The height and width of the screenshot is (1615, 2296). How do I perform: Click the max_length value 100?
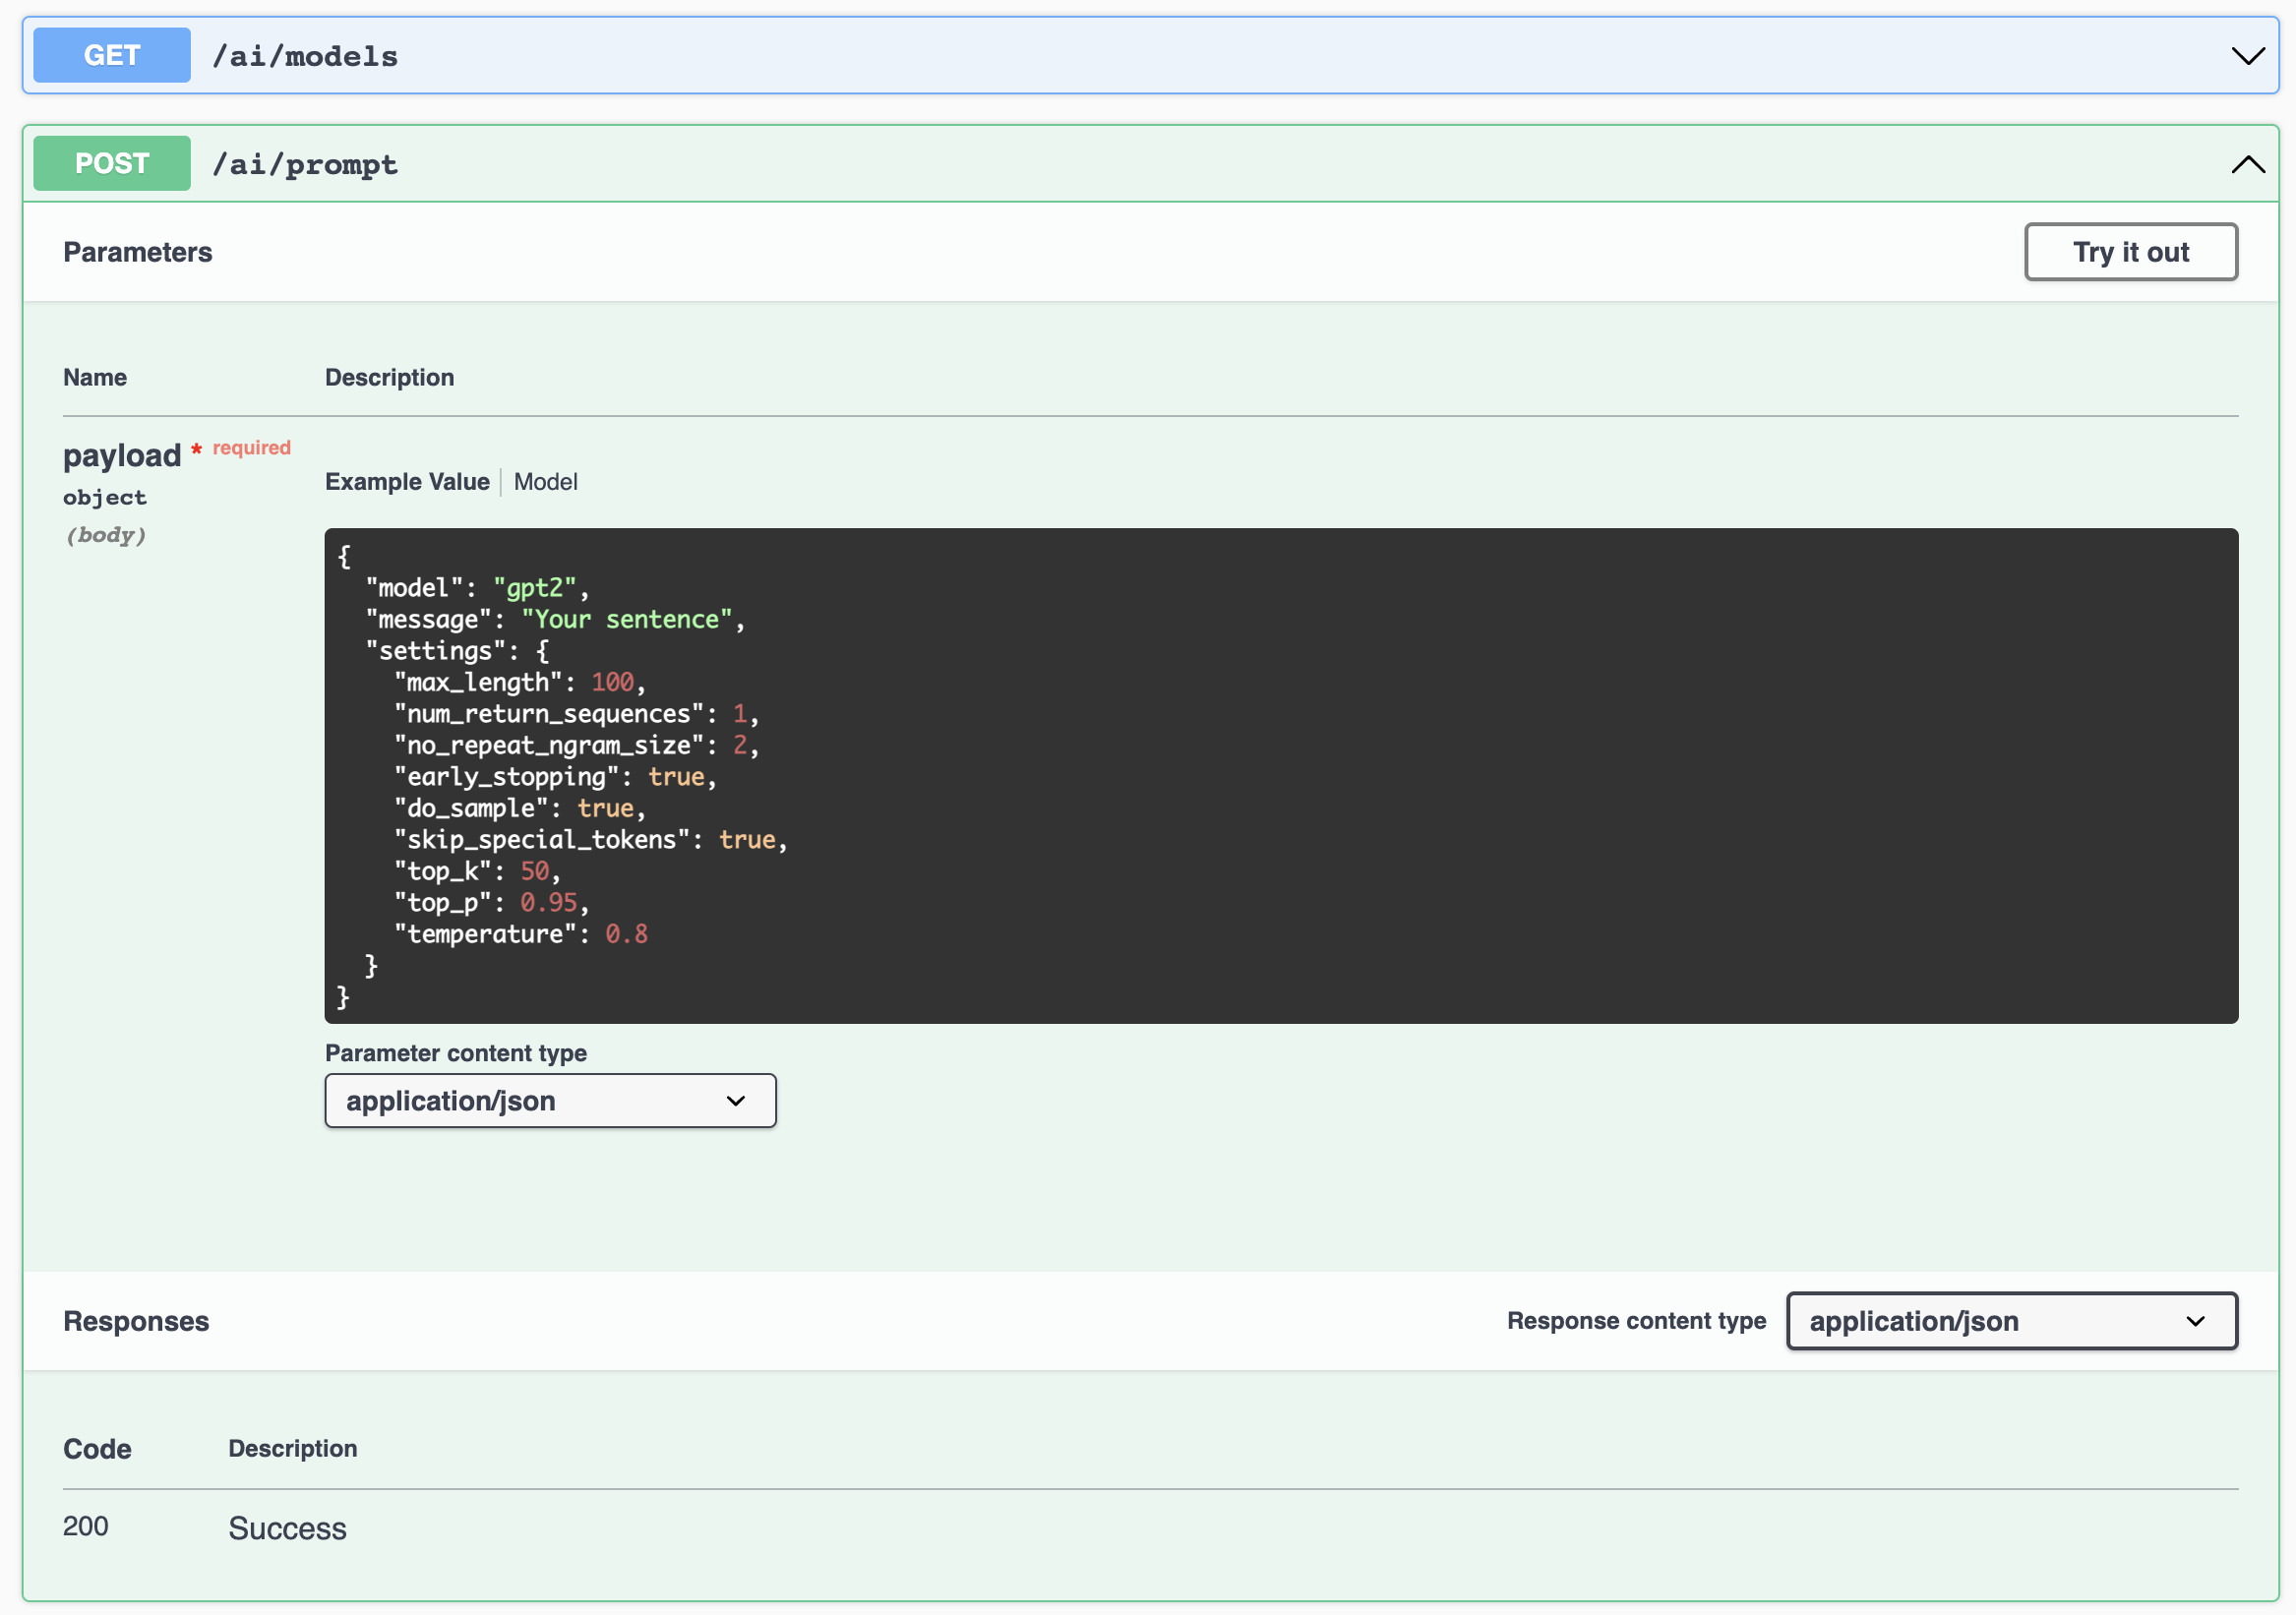click(613, 683)
